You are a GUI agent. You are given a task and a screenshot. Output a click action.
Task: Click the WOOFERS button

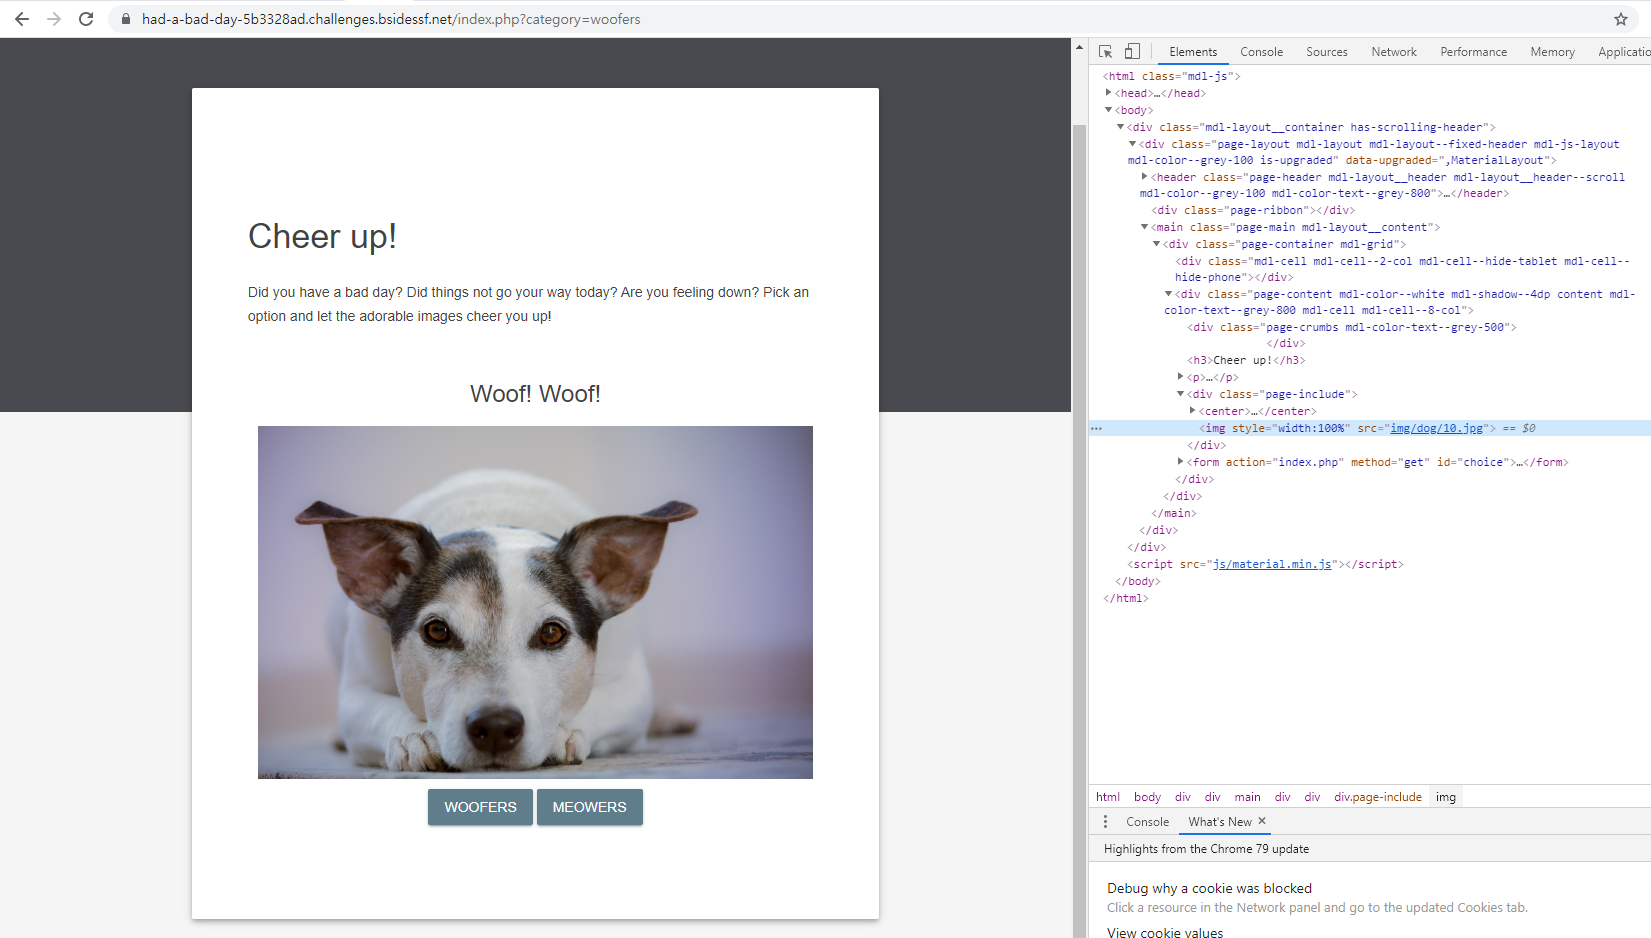480,807
